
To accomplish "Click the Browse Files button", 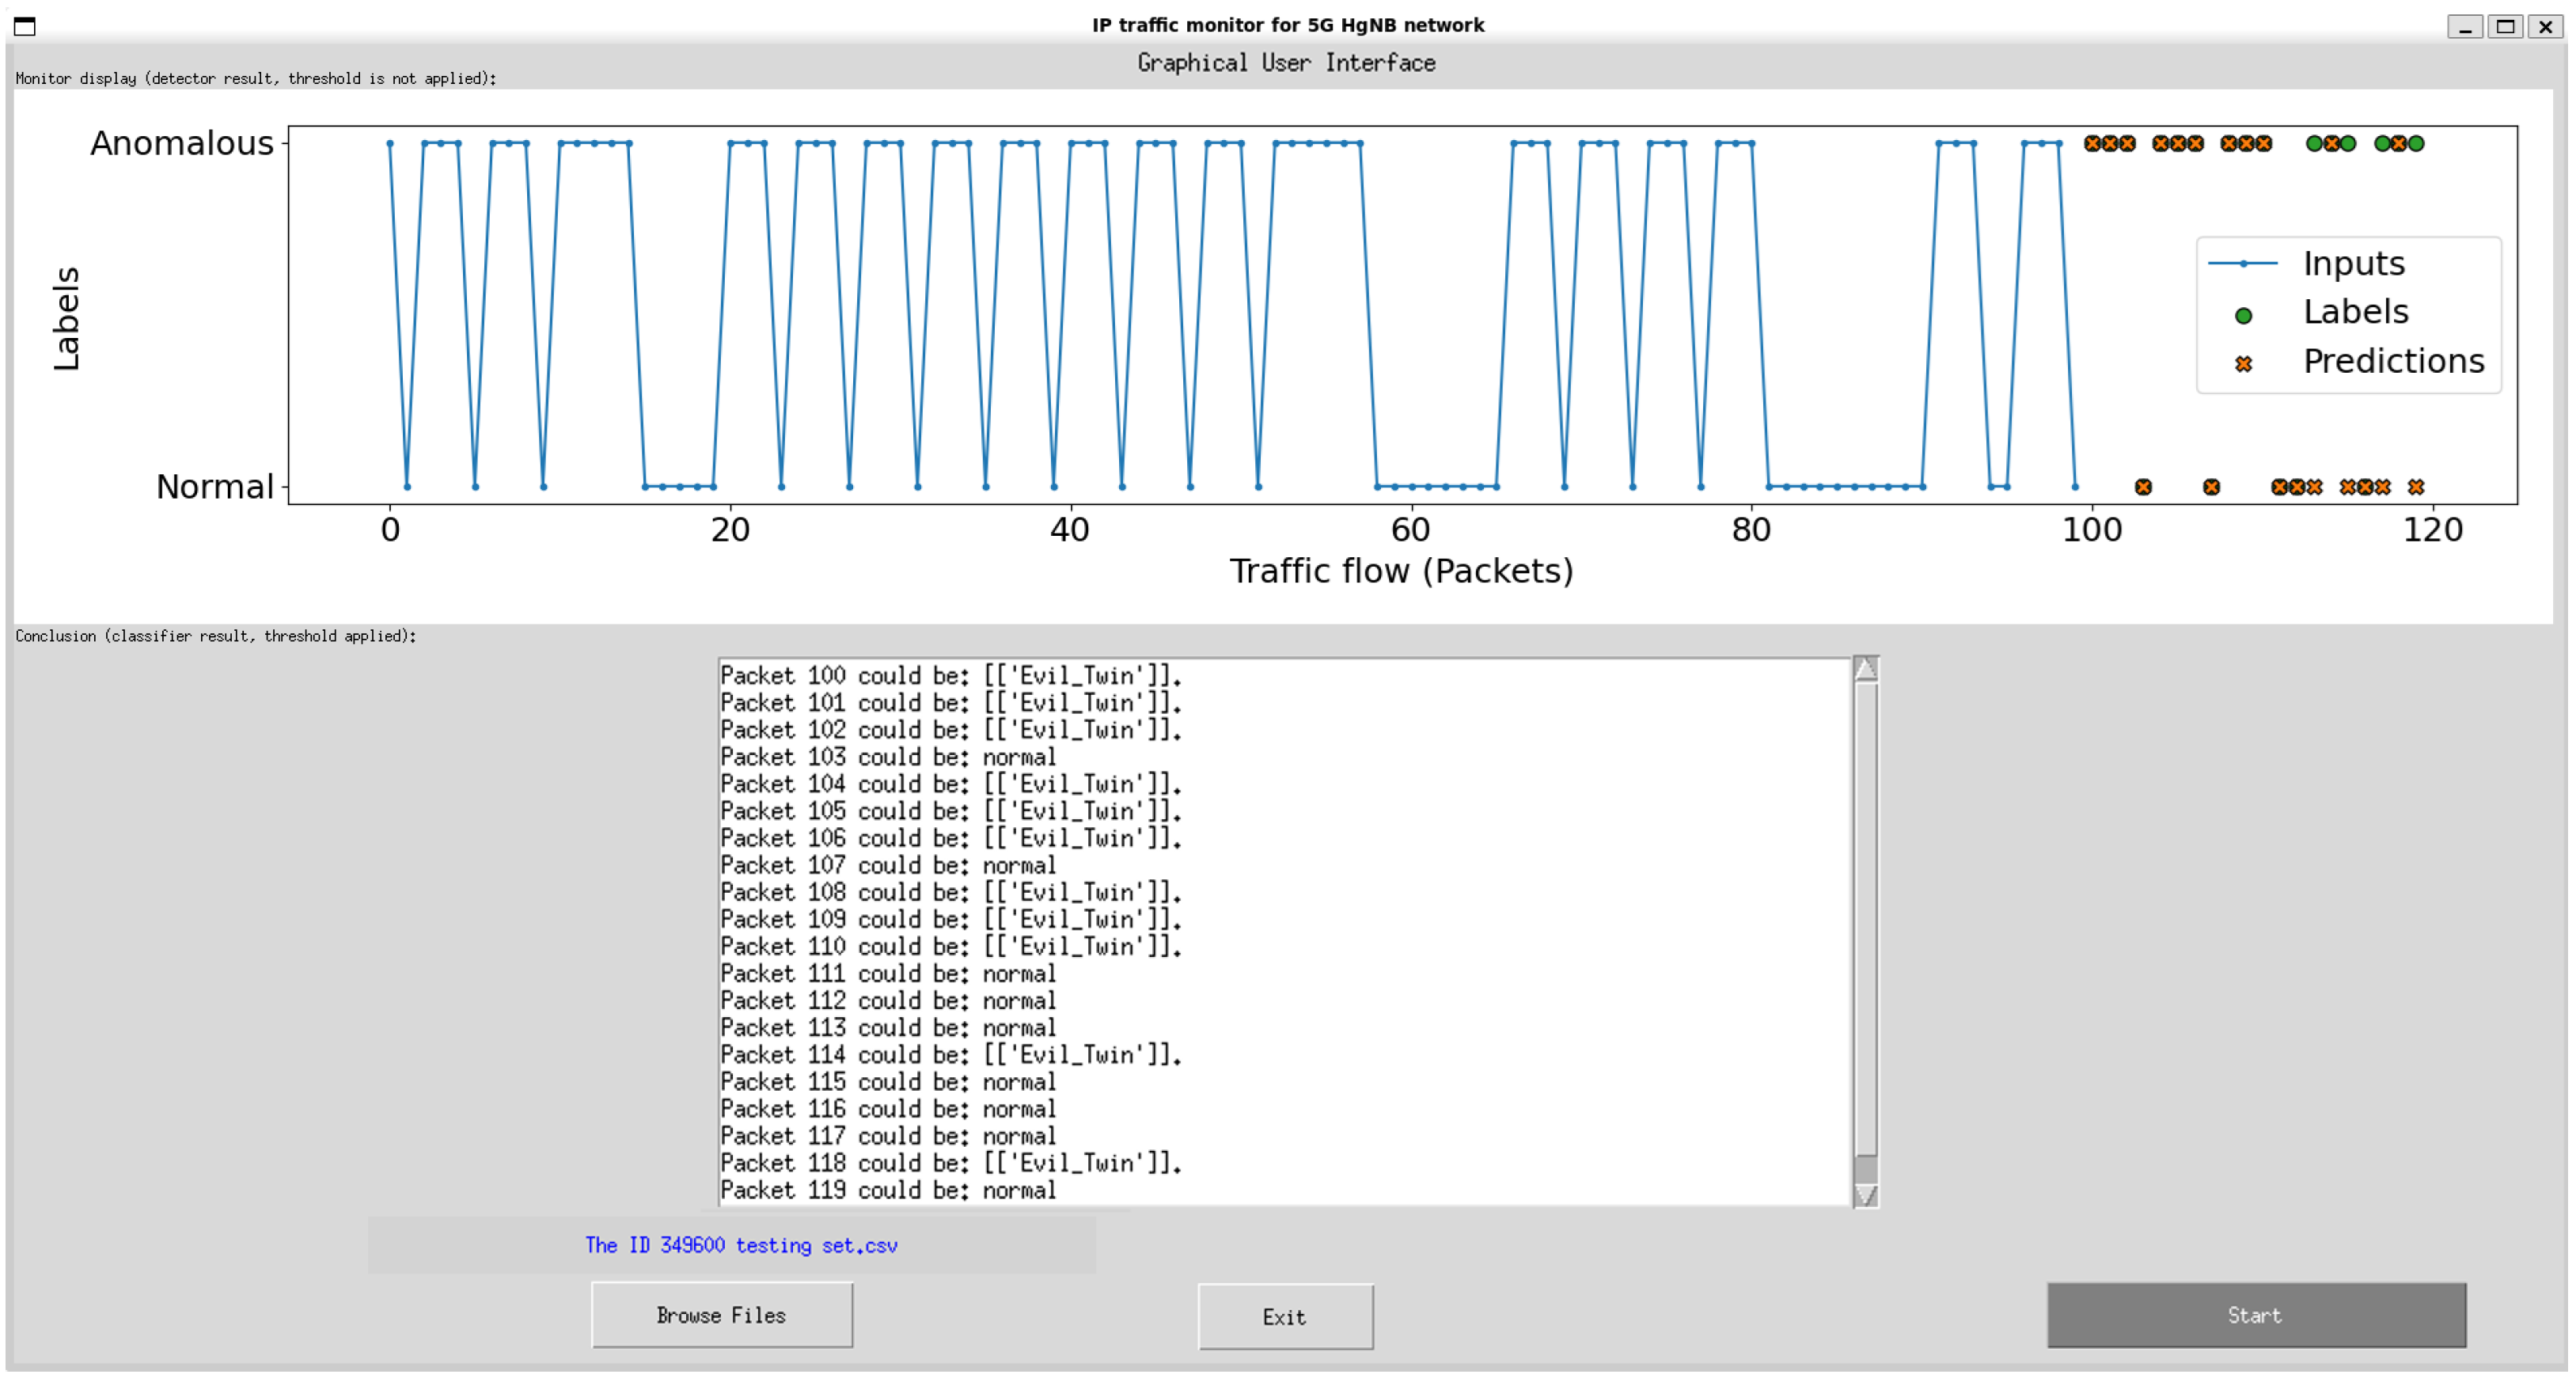I will [721, 1315].
